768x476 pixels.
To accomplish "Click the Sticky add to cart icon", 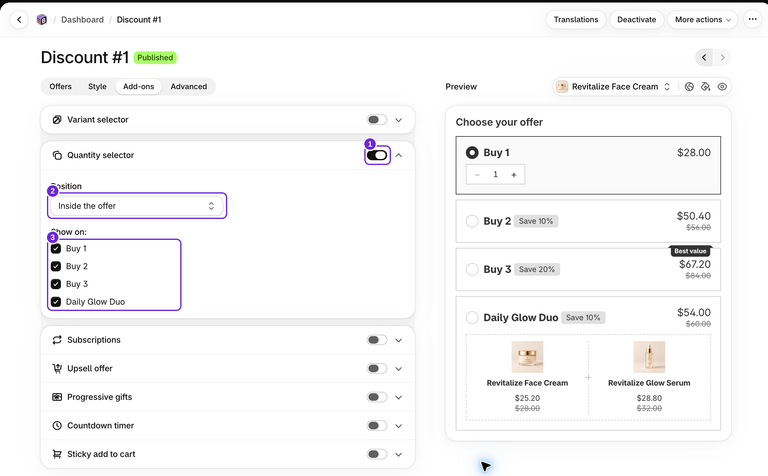I will [x=57, y=454].
